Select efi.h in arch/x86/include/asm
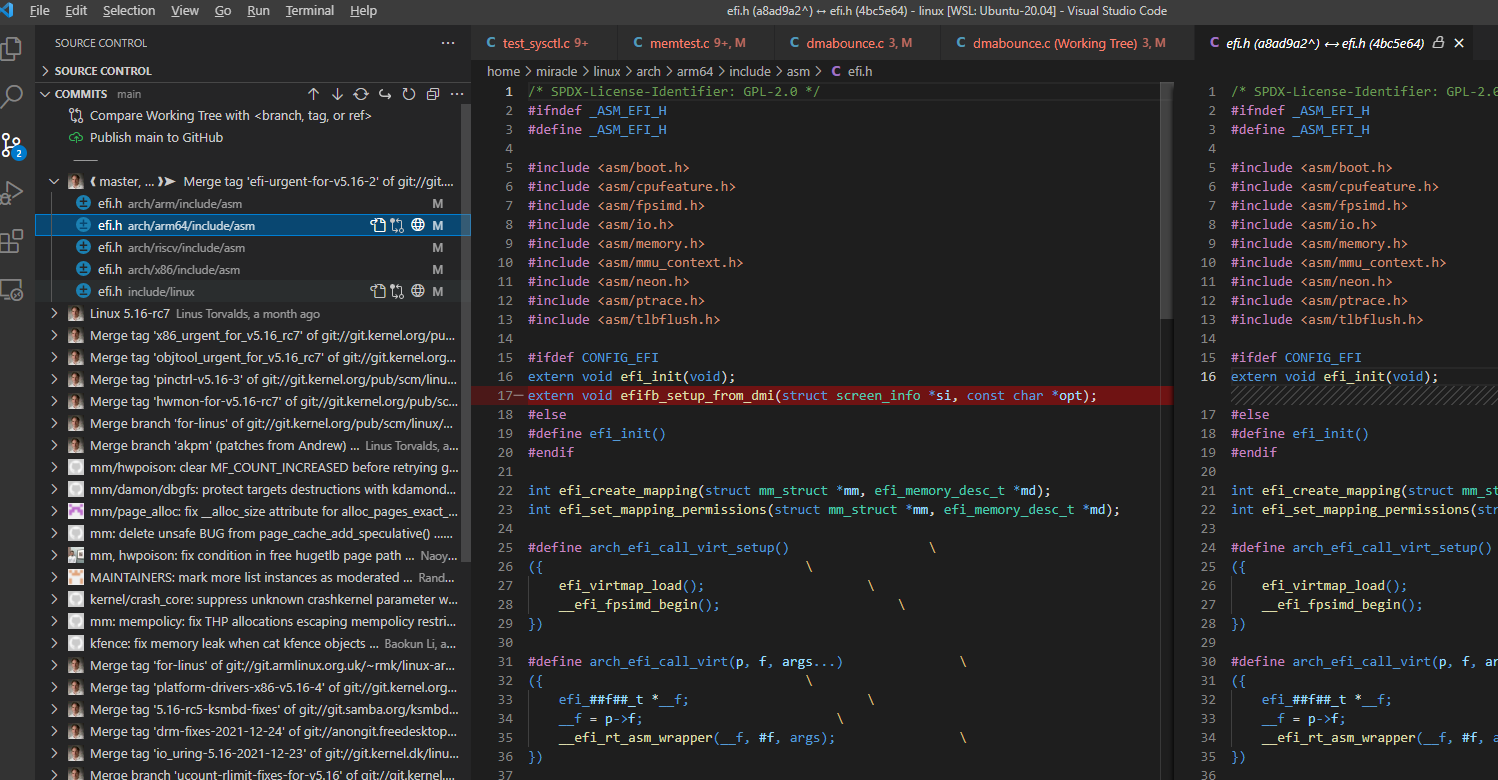The height and width of the screenshot is (780, 1498). point(253,270)
